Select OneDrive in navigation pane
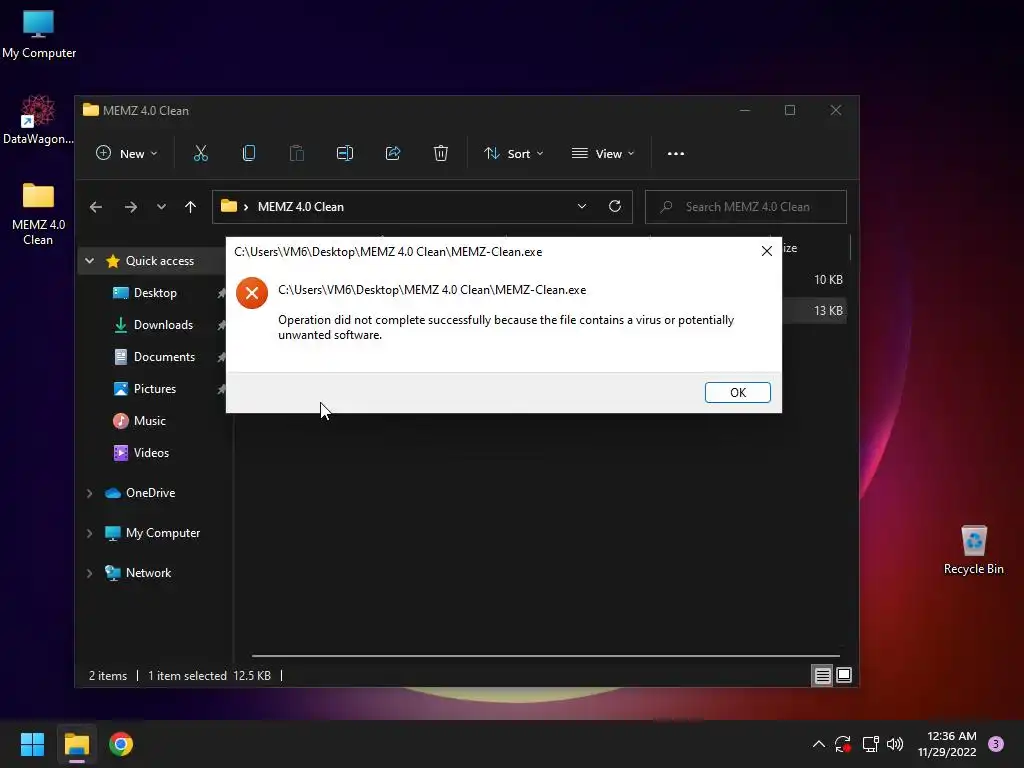This screenshot has width=1024, height=768. pyautogui.click(x=150, y=493)
